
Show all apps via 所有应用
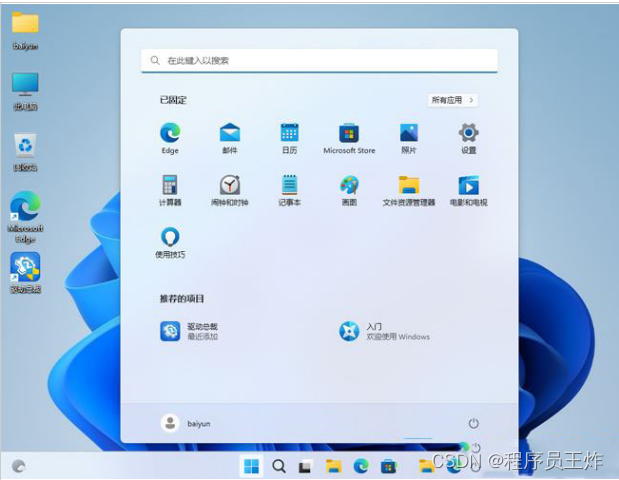pyautogui.click(x=452, y=100)
